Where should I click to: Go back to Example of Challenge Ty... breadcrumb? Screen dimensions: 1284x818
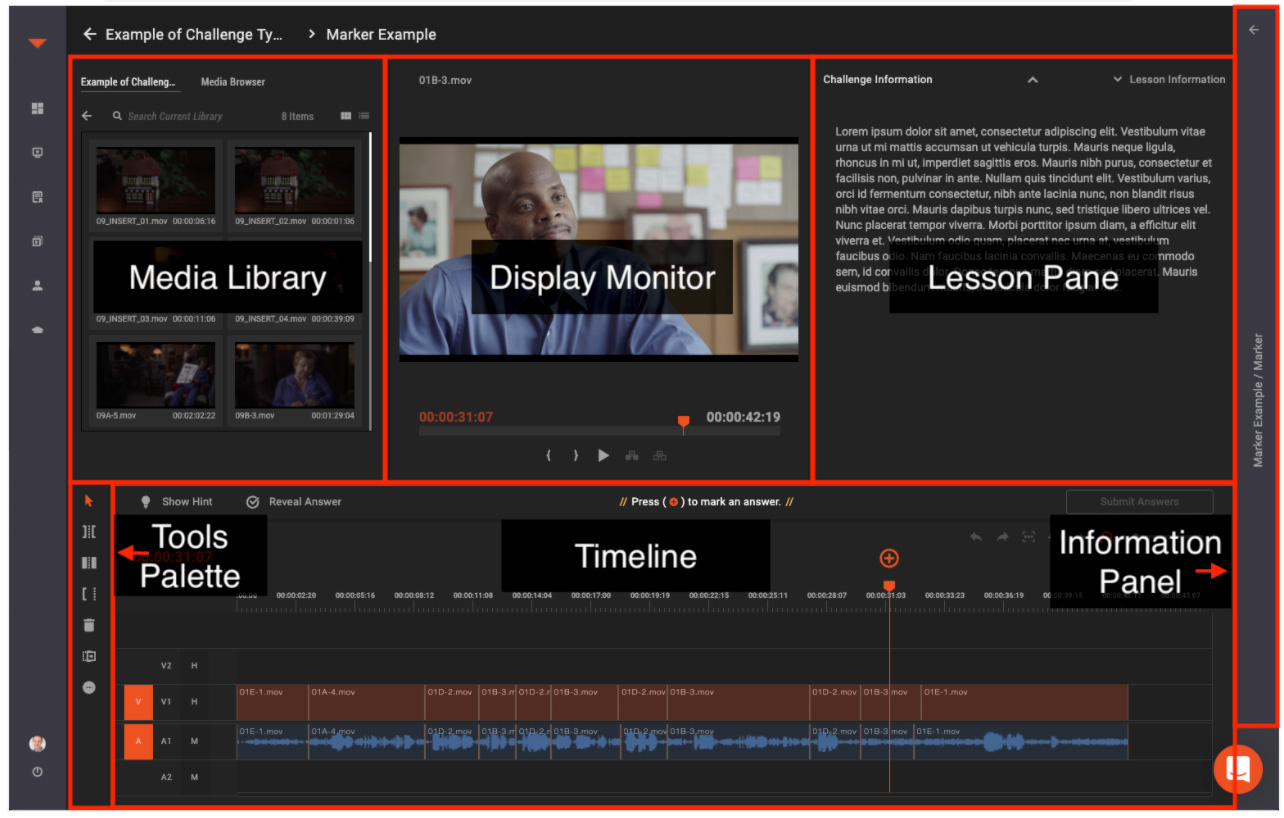point(183,34)
